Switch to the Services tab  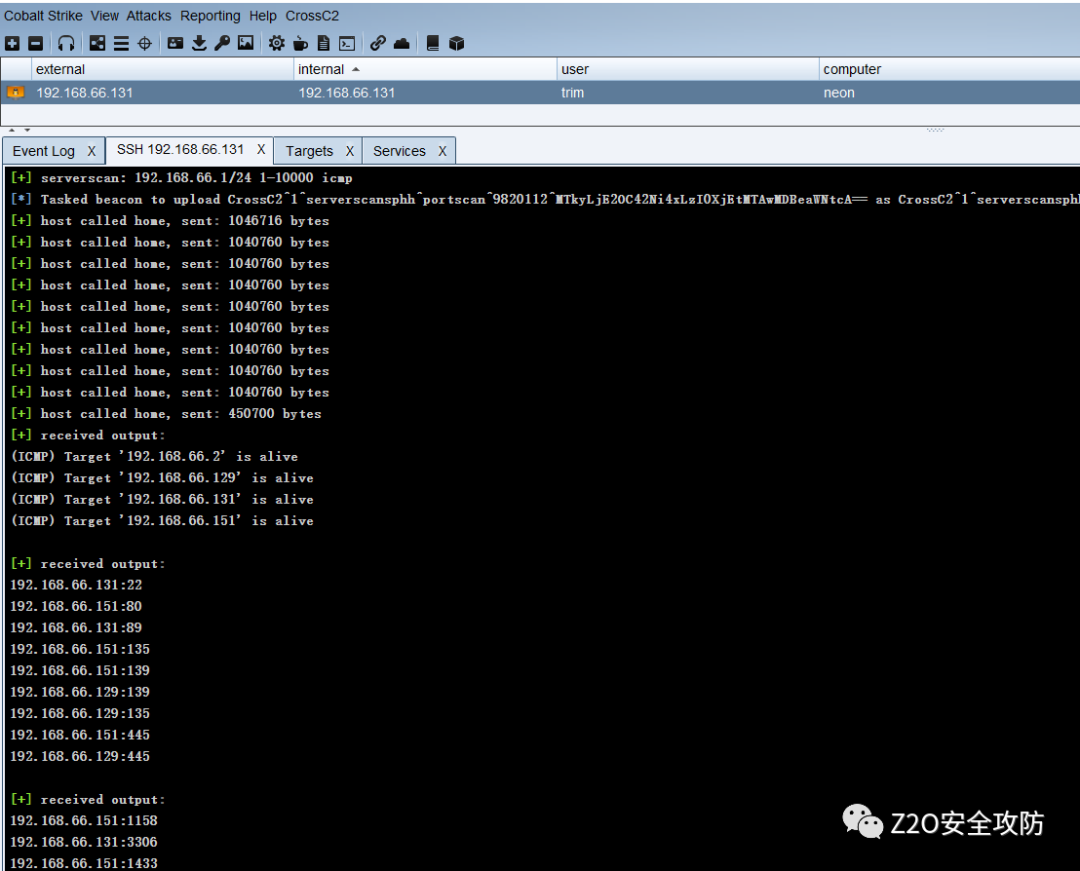pyautogui.click(x=399, y=151)
